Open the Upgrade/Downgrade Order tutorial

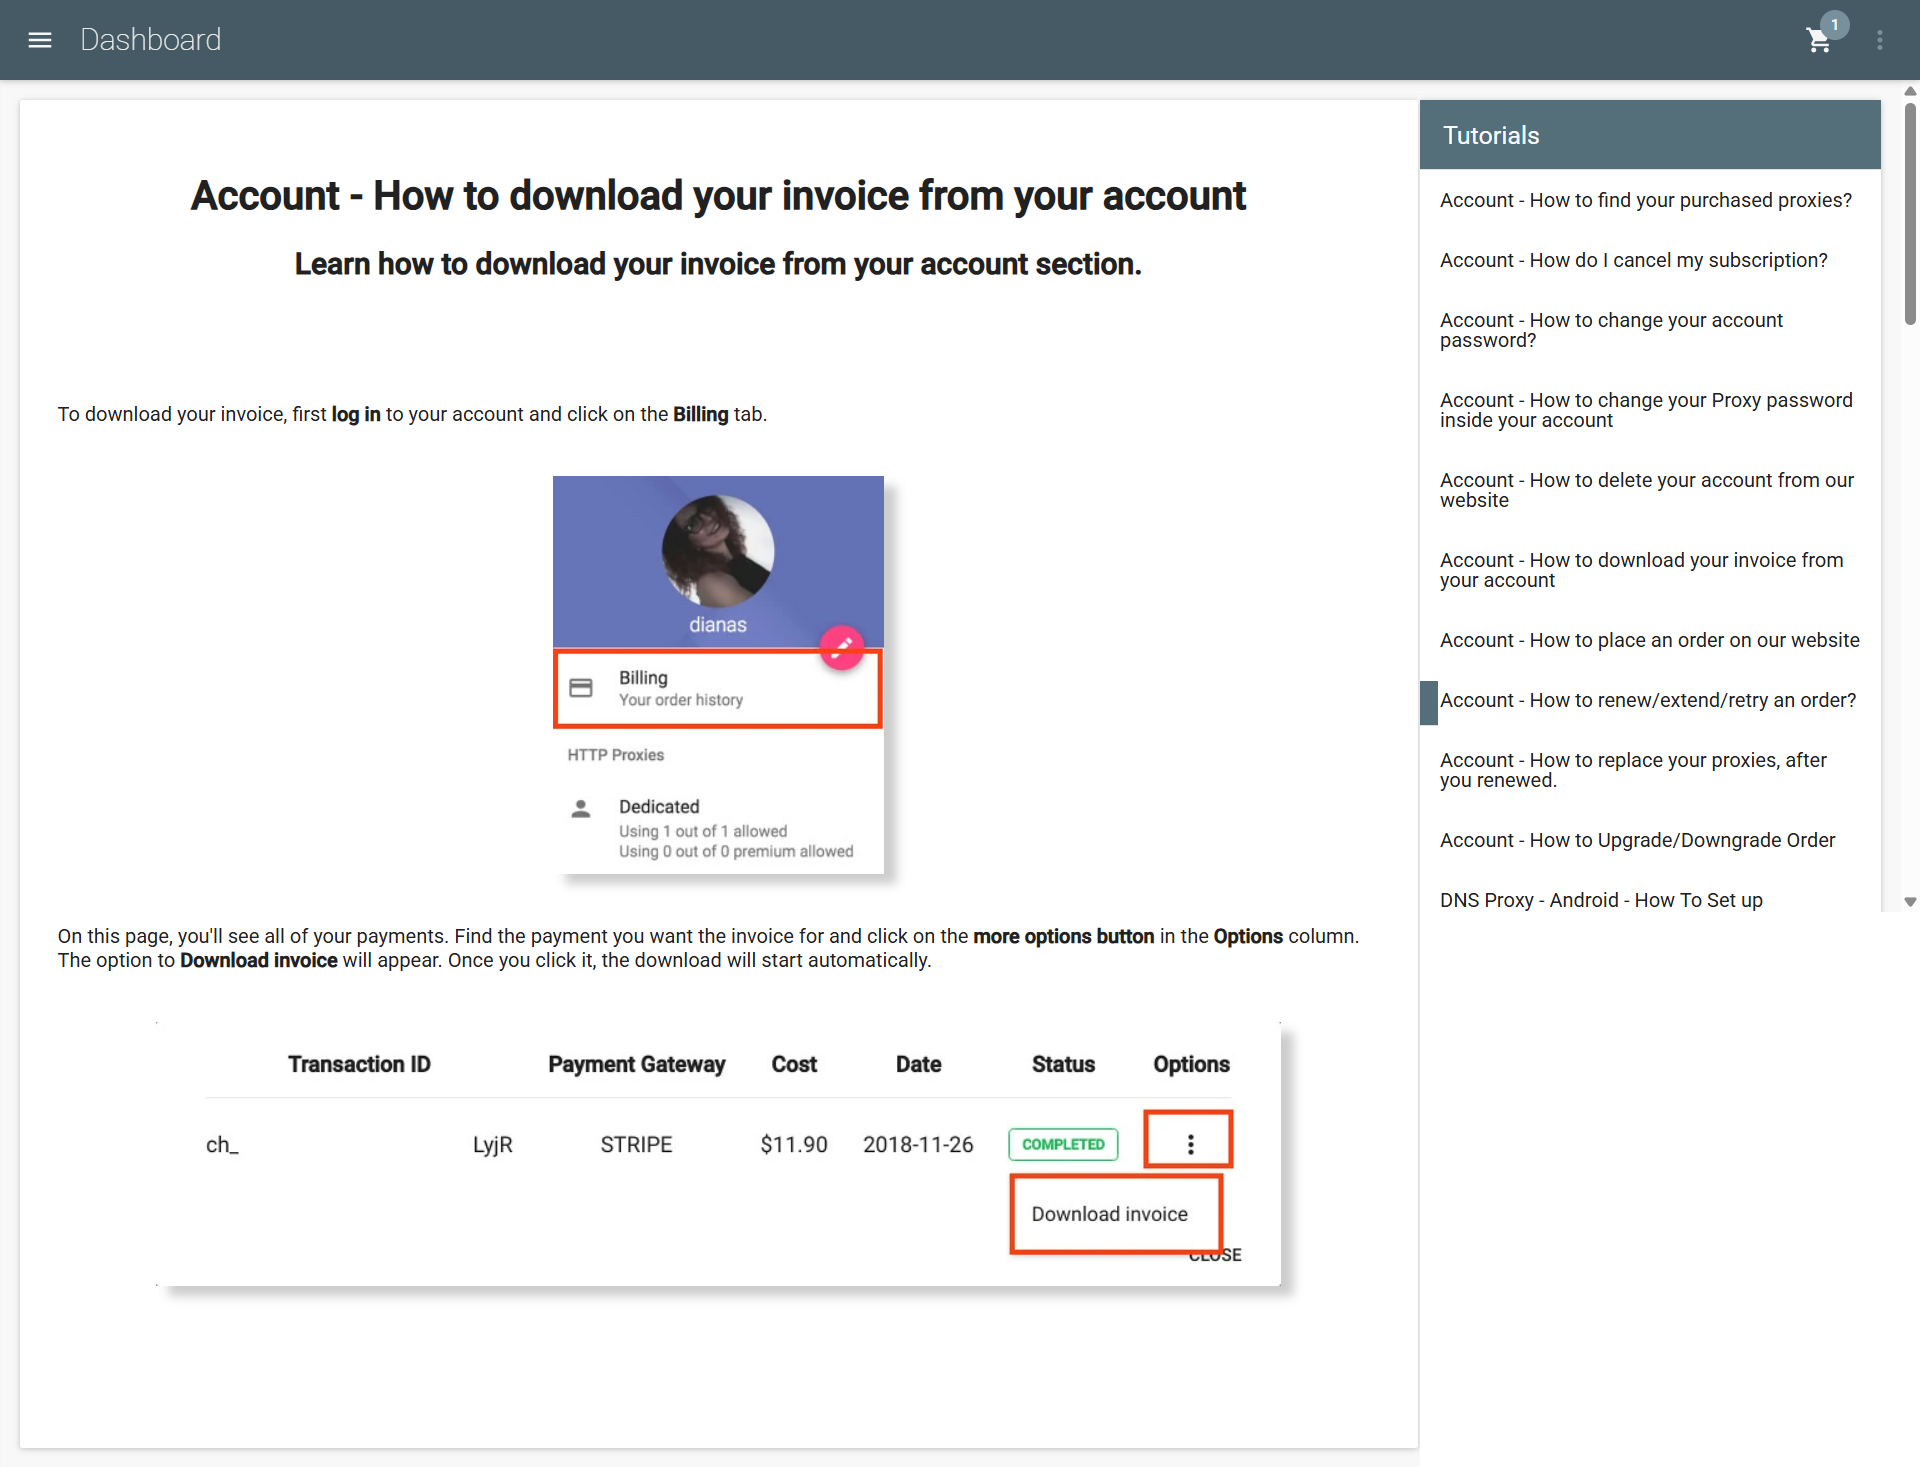pyautogui.click(x=1637, y=840)
